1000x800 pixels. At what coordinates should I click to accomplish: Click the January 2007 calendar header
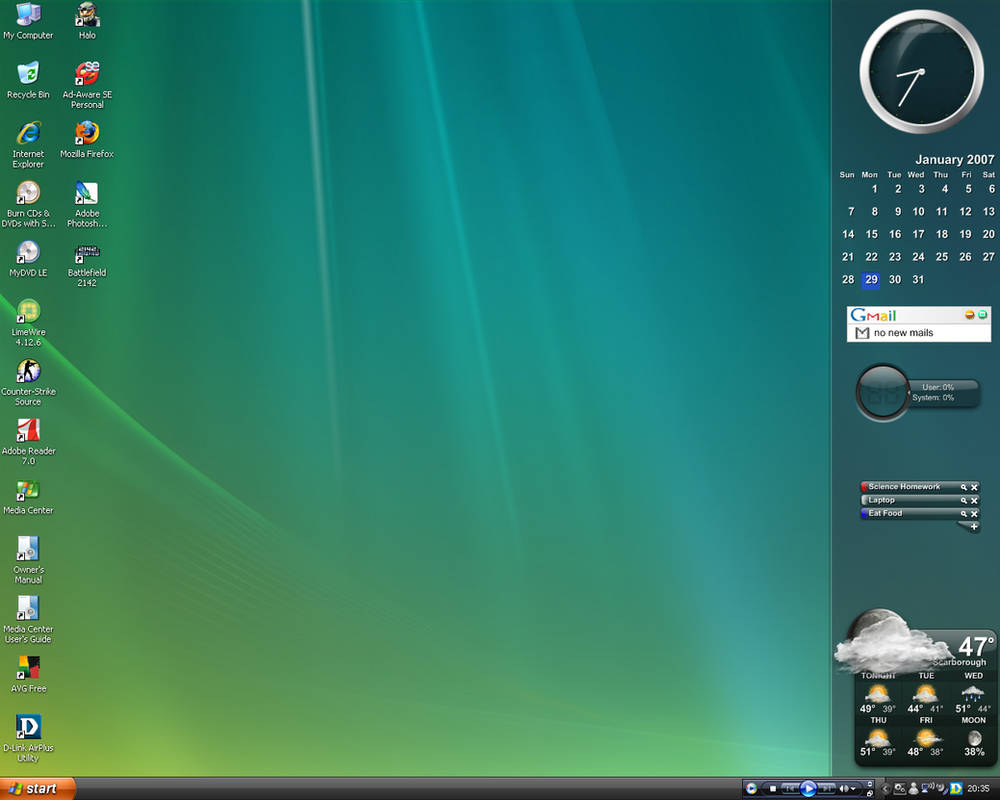[x=955, y=159]
